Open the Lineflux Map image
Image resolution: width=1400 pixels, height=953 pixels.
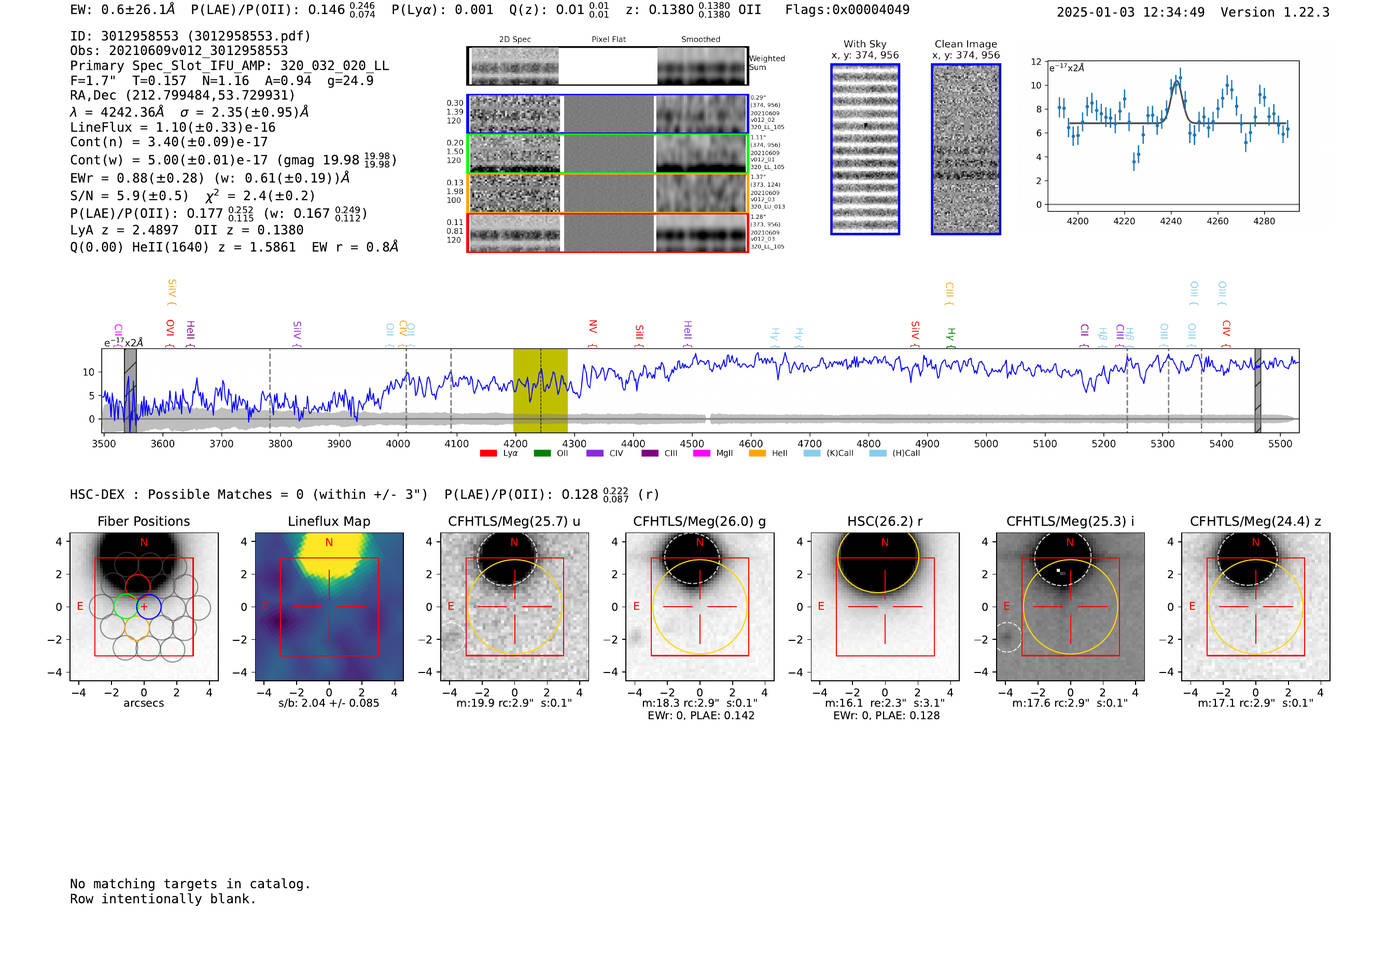329,607
